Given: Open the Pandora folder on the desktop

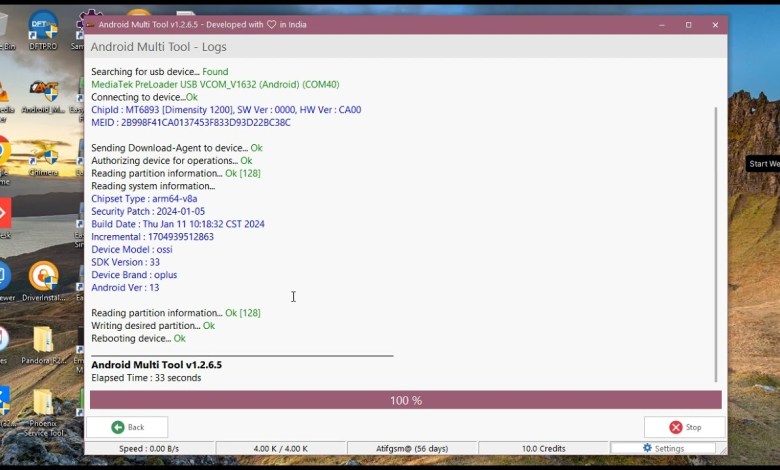Looking at the screenshot, I should click(x=43, y=343).
